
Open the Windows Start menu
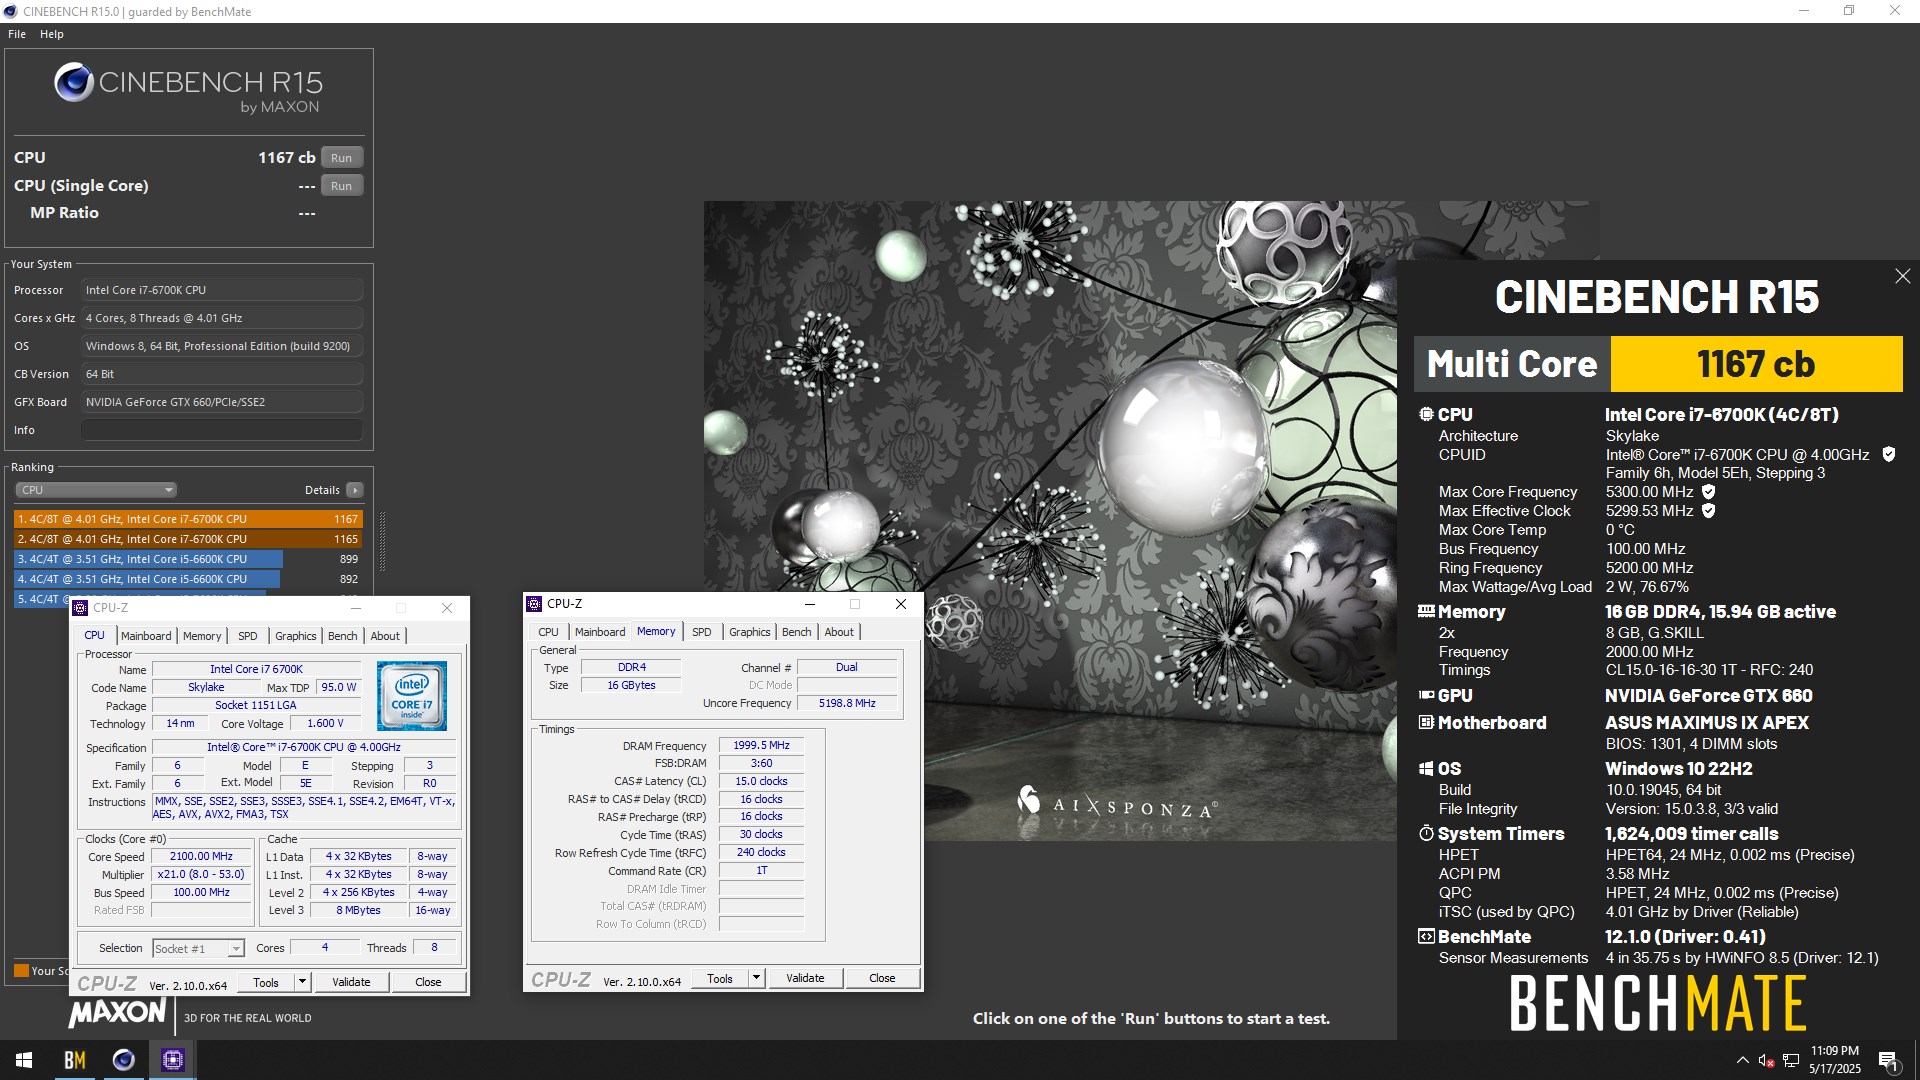tap(24, 1060)
